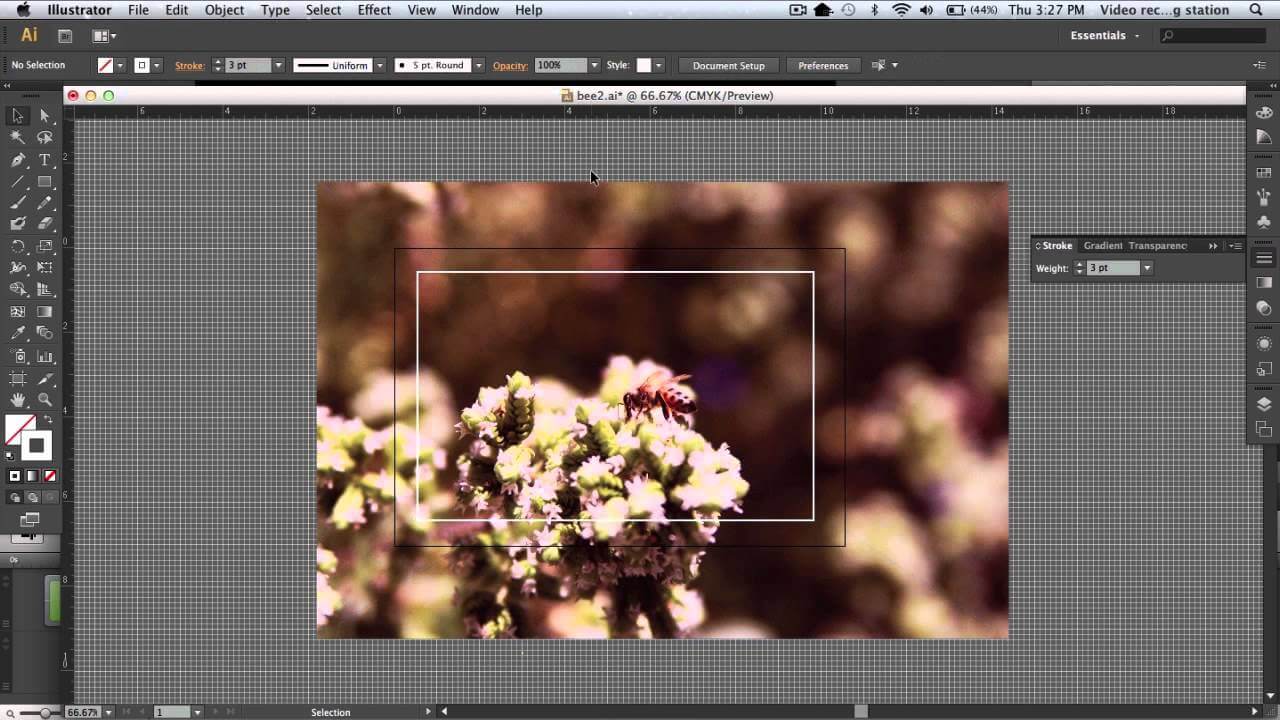Toggle Wi-Fi in the menu bar
The image size is (1280, 720).
click(x=901, y=10)
